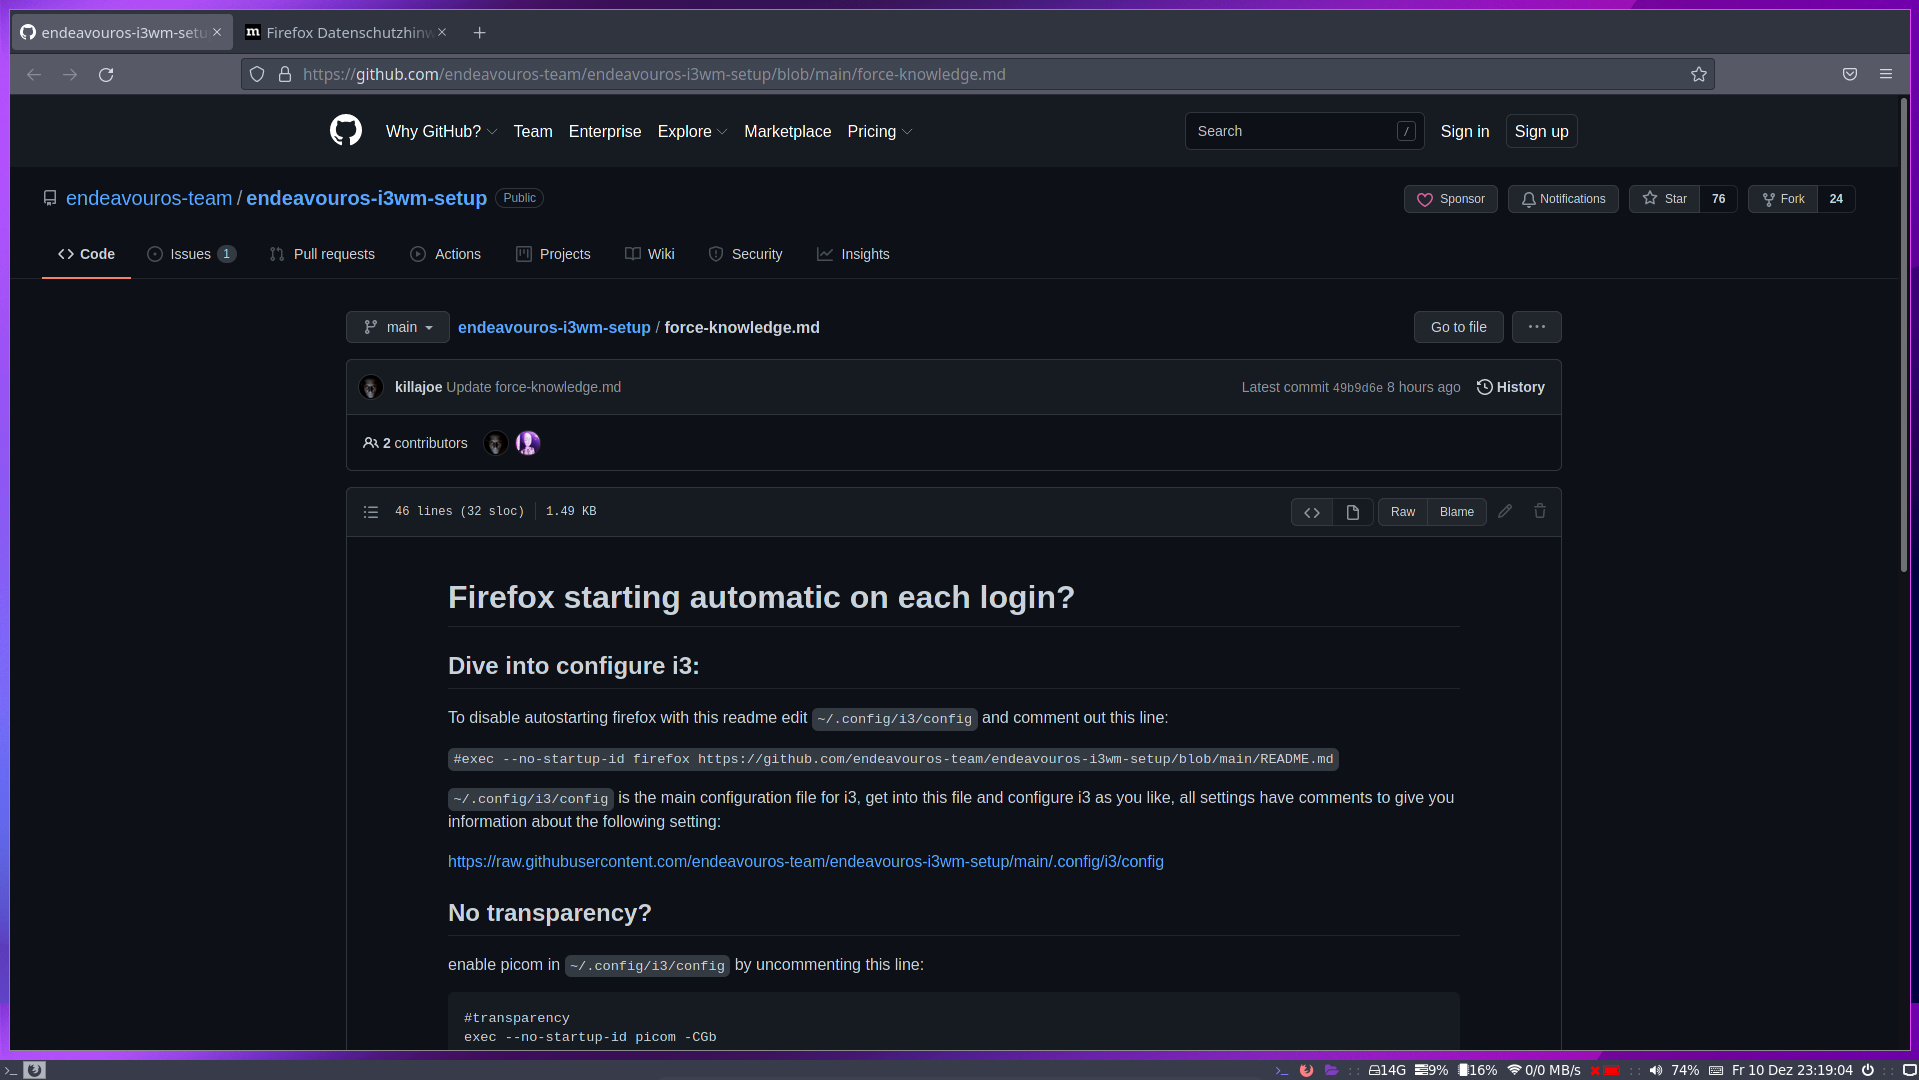
Task: Click the Go to file button
Action: 1458,327
